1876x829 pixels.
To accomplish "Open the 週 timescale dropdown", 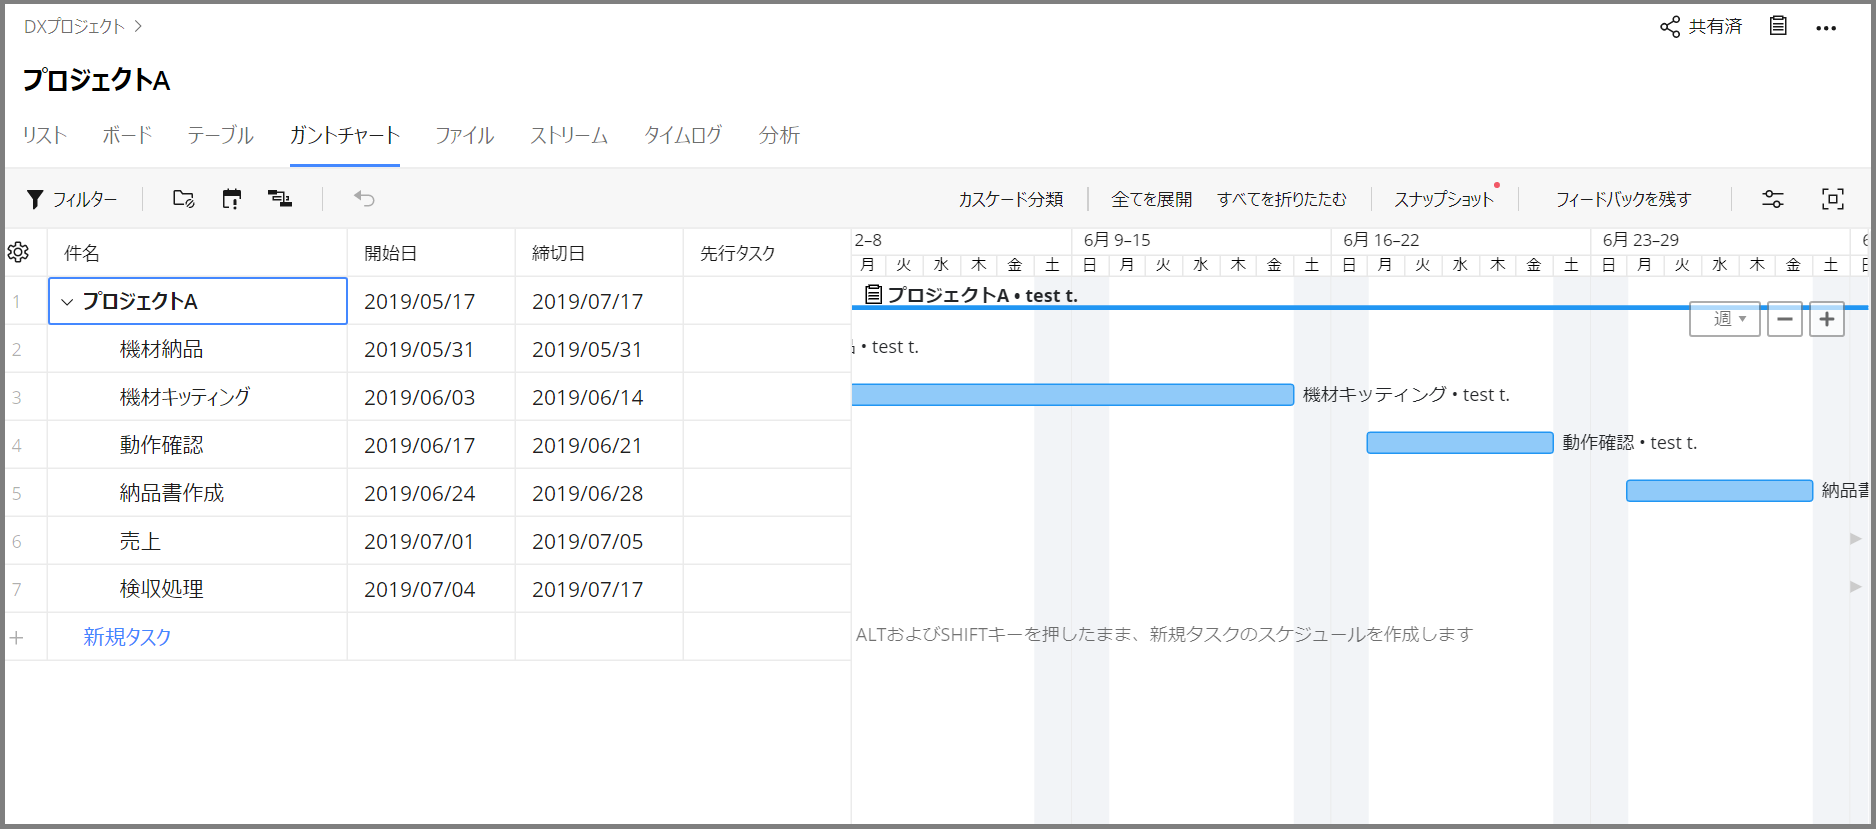I will (1725, 319).
